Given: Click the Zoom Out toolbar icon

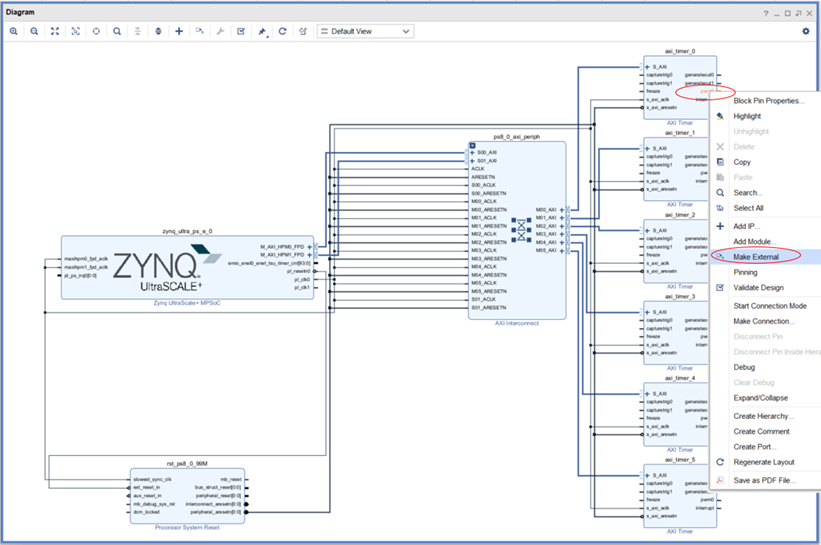Looking at the screenshot, I should pyautogui.click(x=34, y=32).
